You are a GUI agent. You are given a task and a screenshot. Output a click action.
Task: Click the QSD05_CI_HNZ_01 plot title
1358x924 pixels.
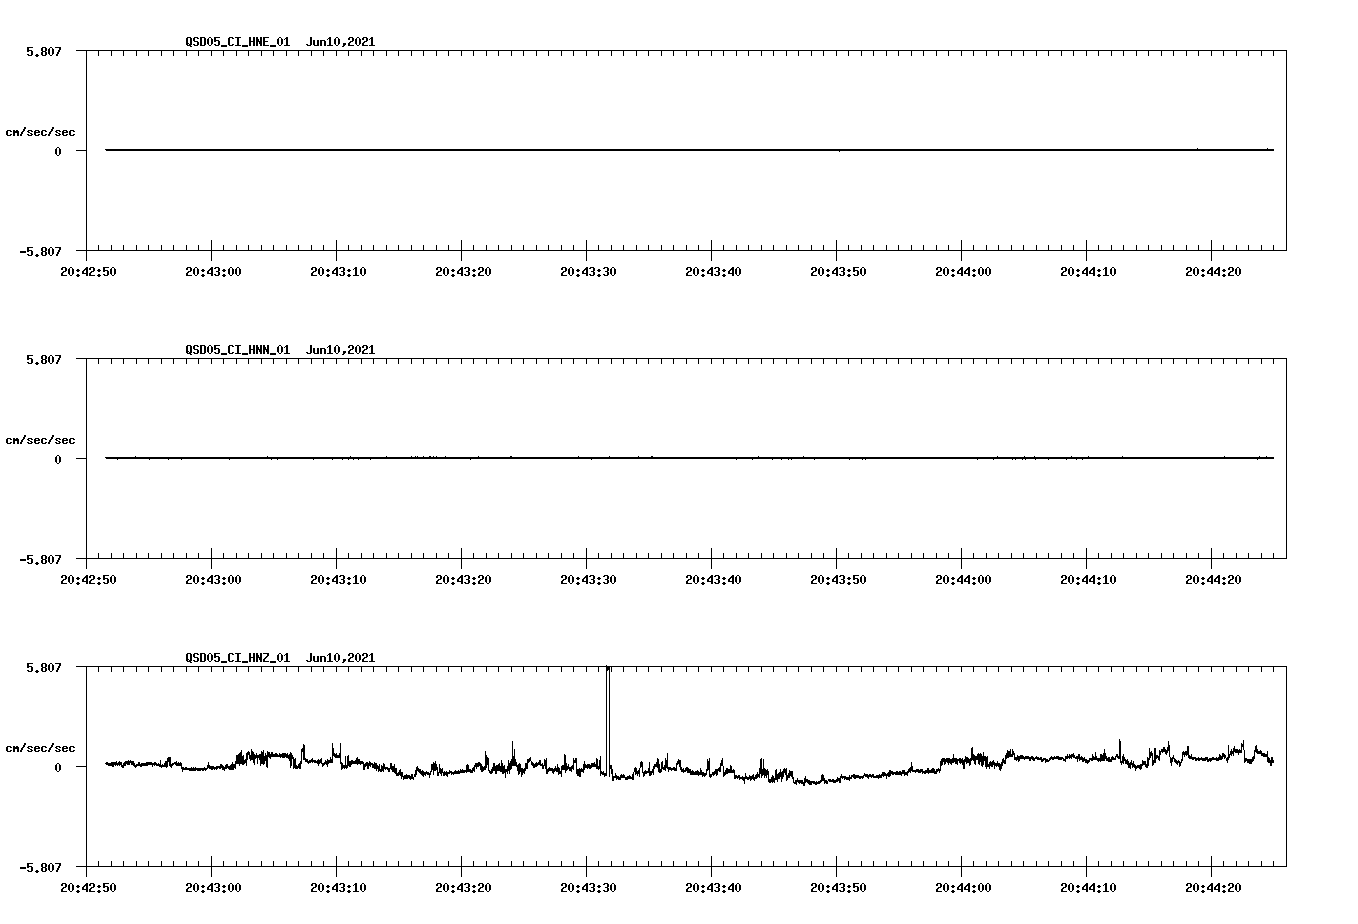point(280,658)
